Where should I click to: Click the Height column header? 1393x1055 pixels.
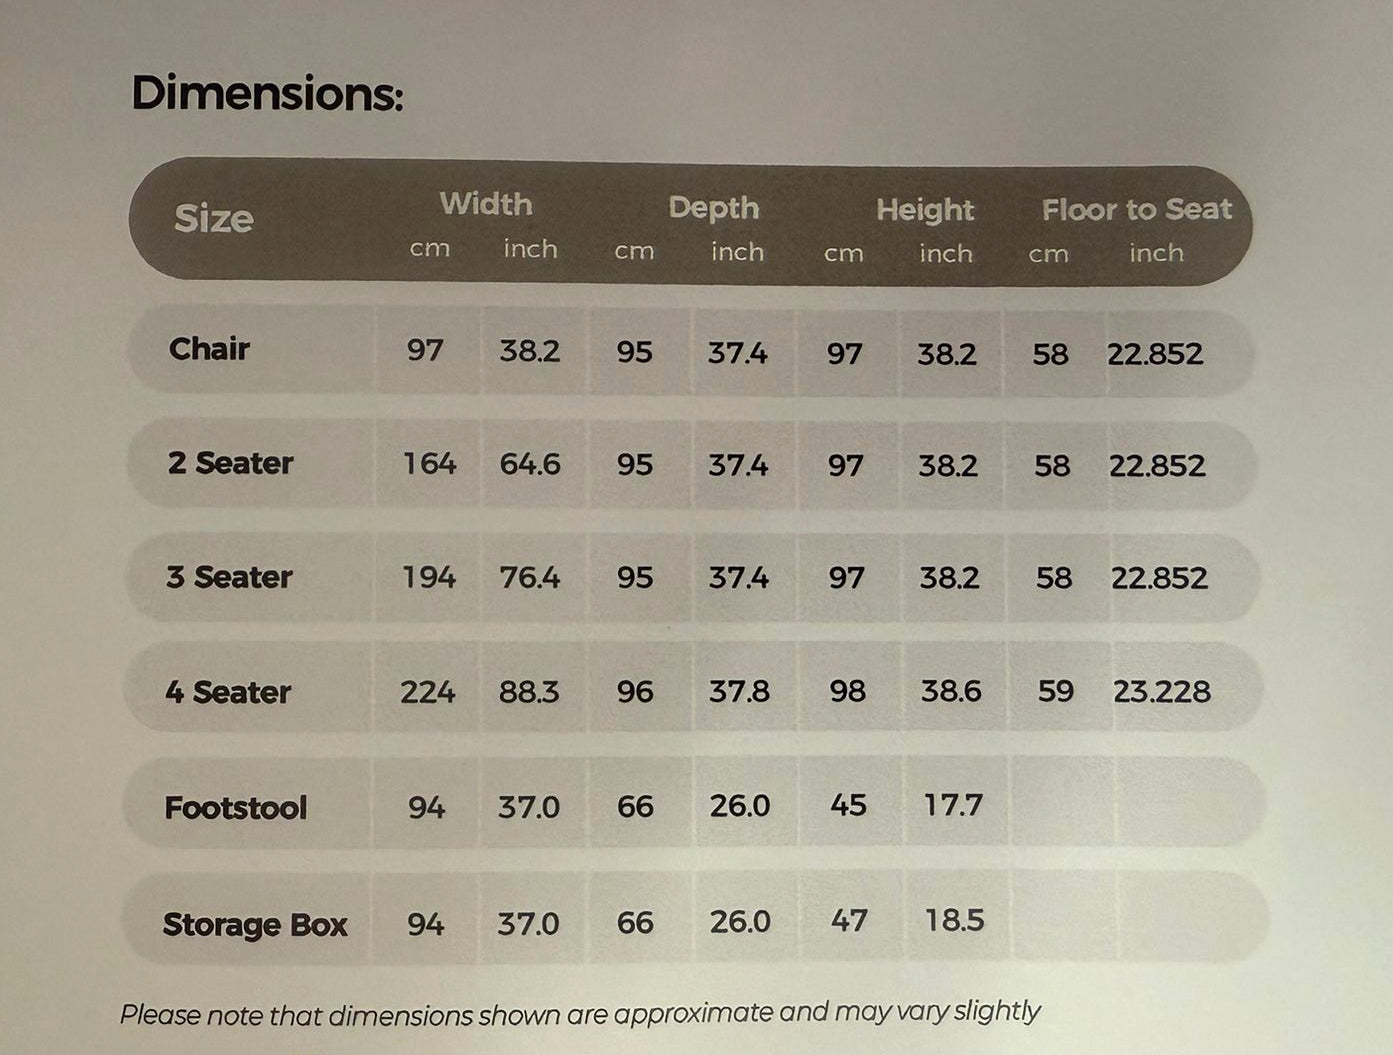click(x=925, y=210)
